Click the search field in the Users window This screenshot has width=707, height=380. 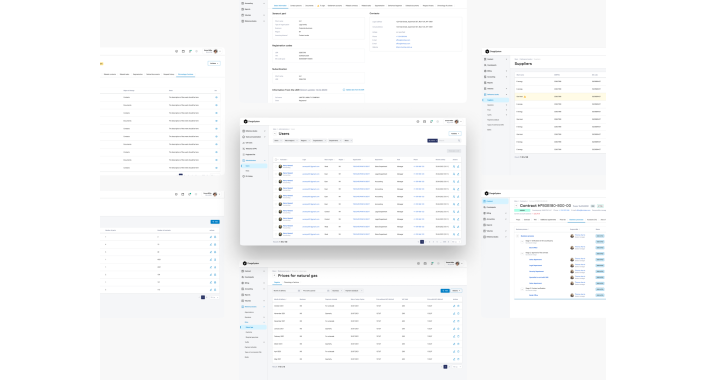point(450,141)
